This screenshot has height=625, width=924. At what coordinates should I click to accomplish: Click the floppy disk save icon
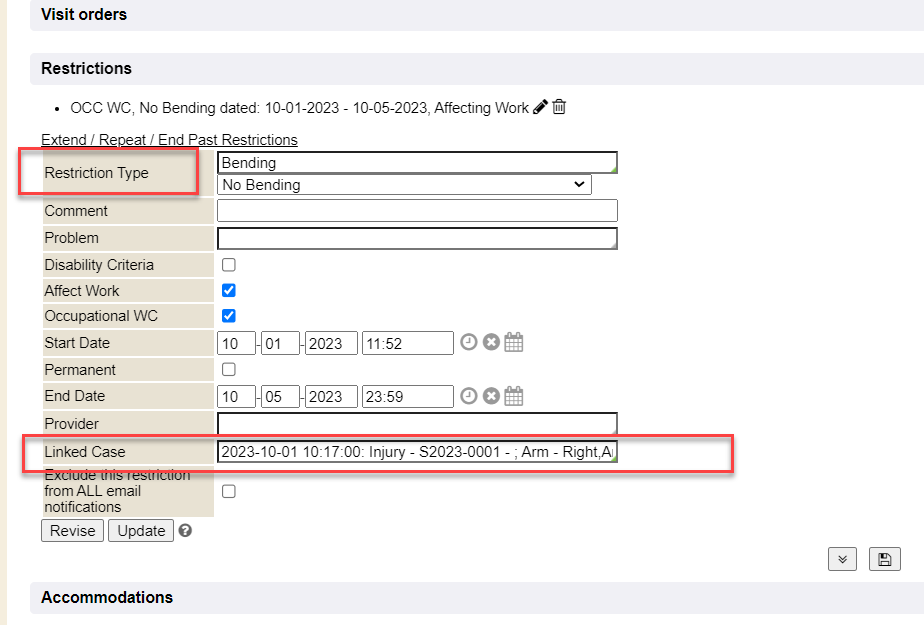884,559
